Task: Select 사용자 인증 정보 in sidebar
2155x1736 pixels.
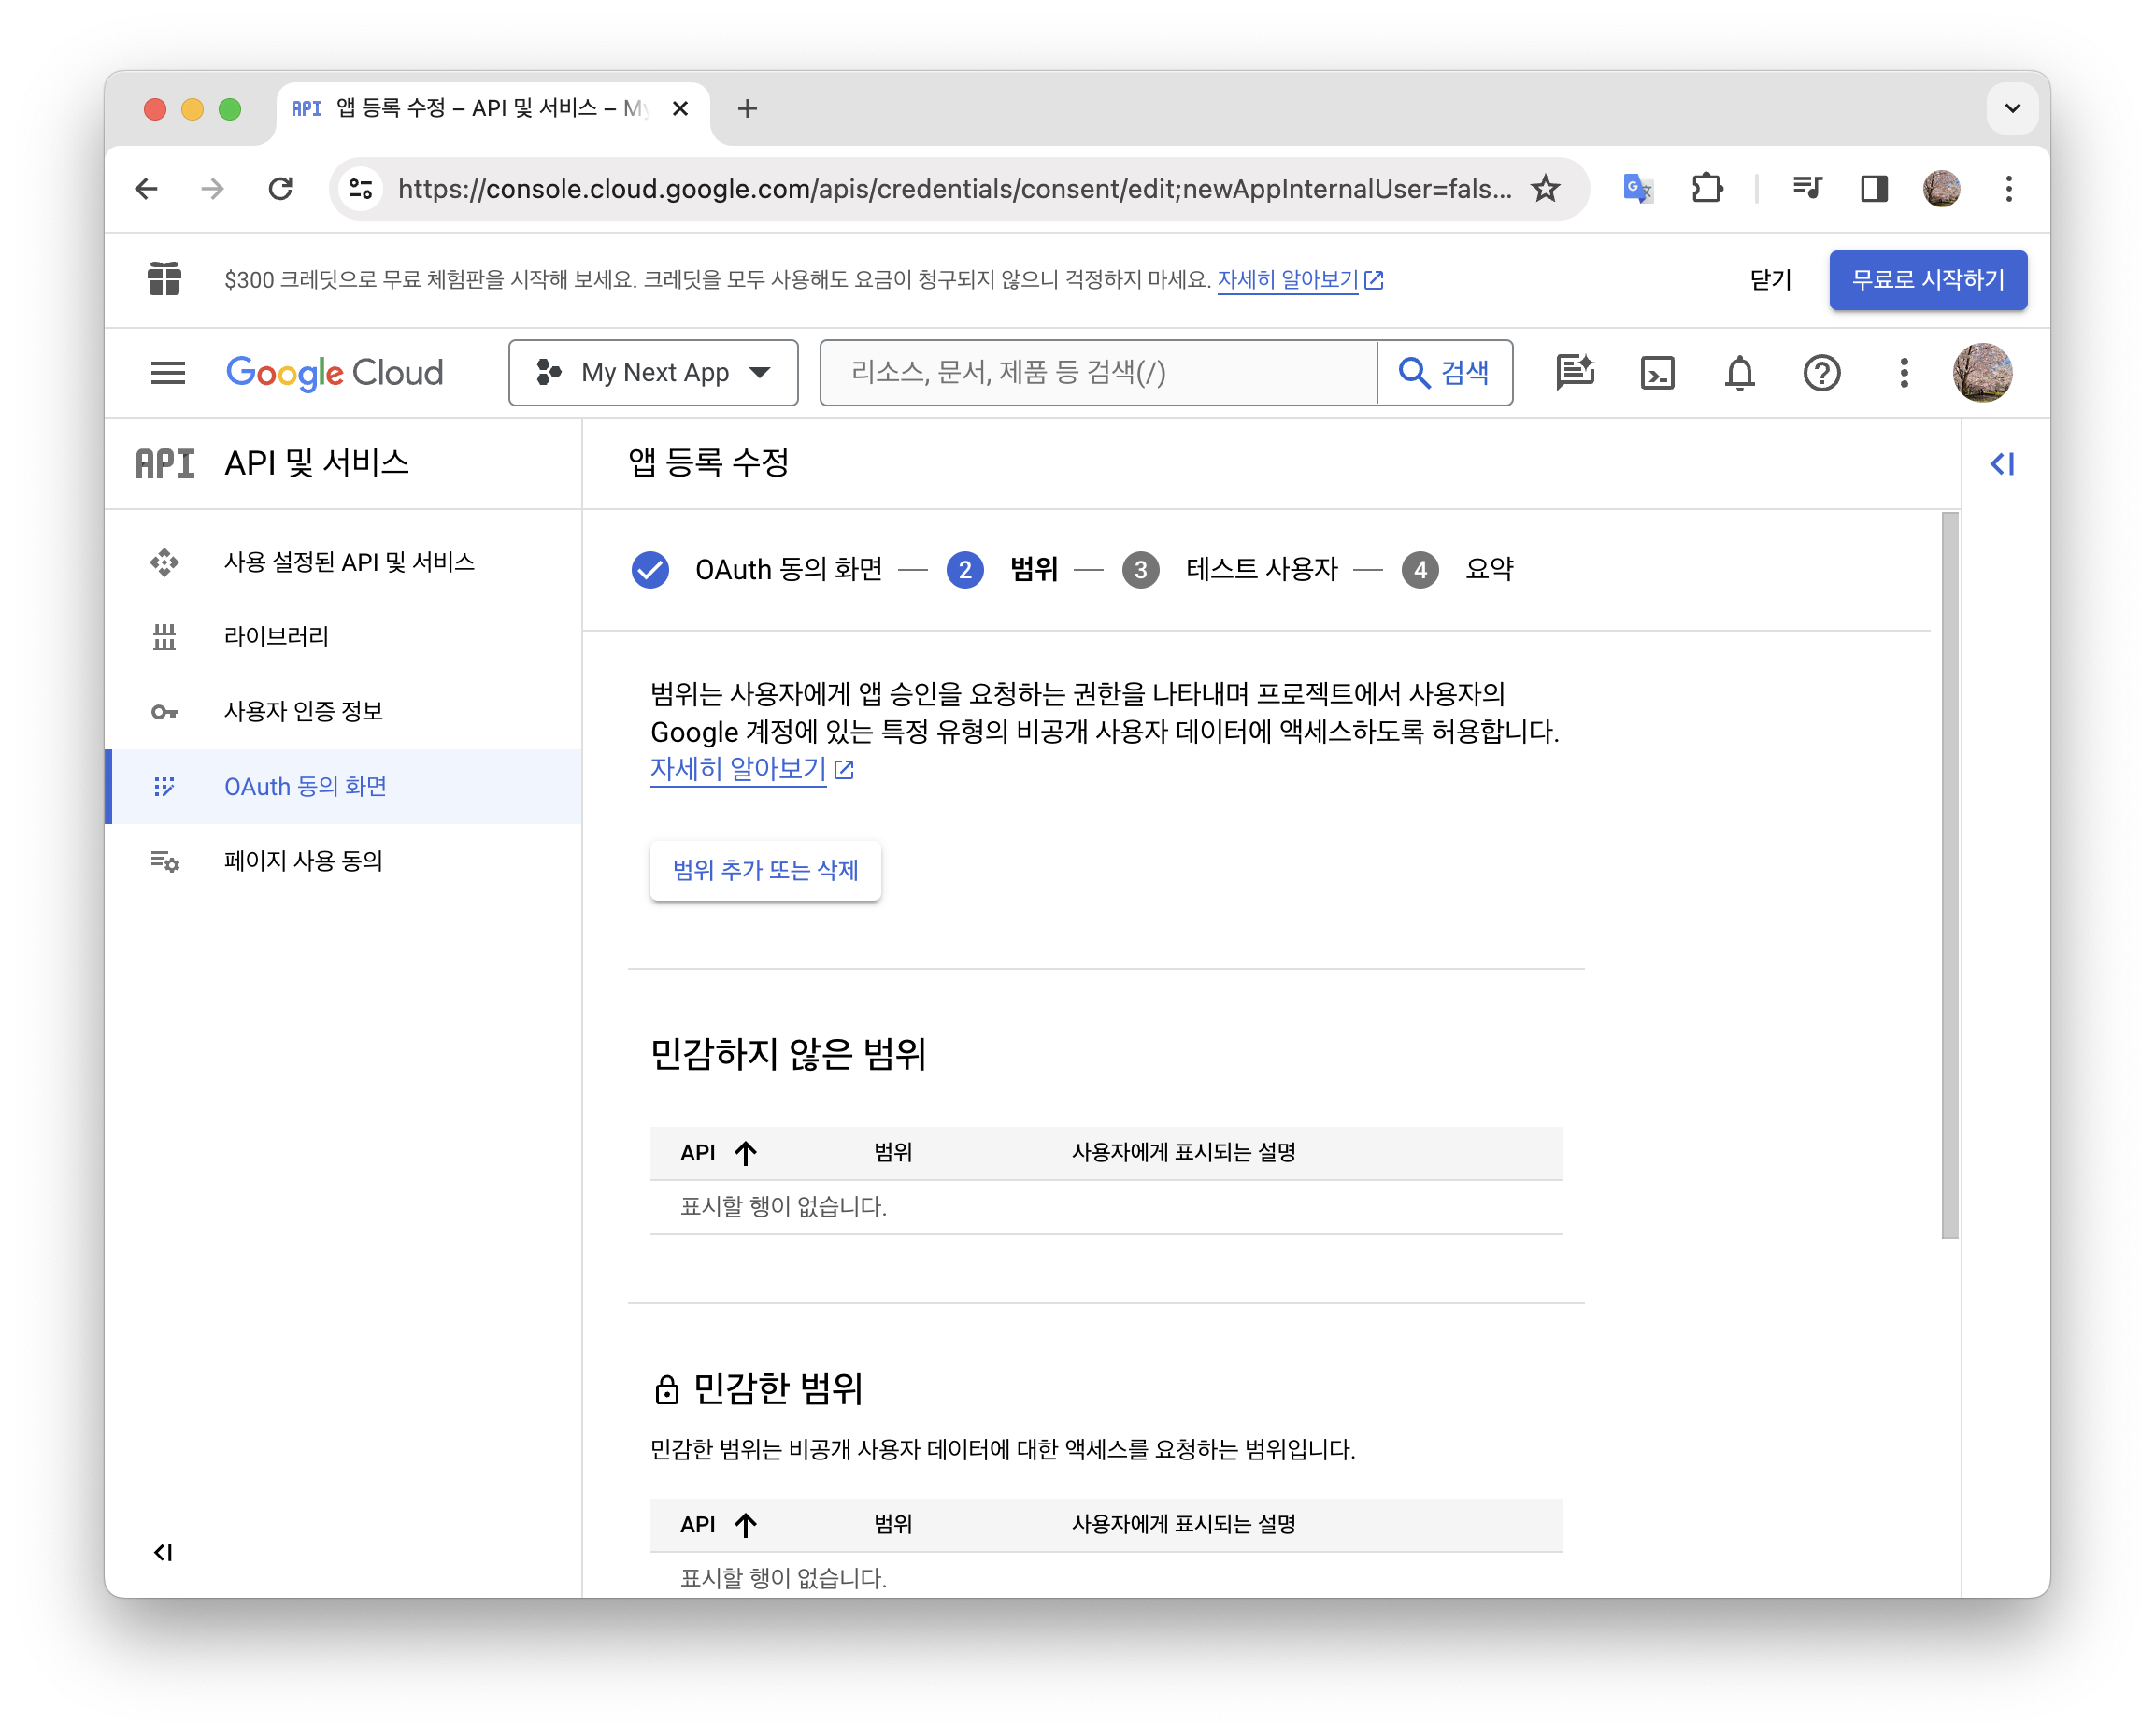Action: pos(303,711)
